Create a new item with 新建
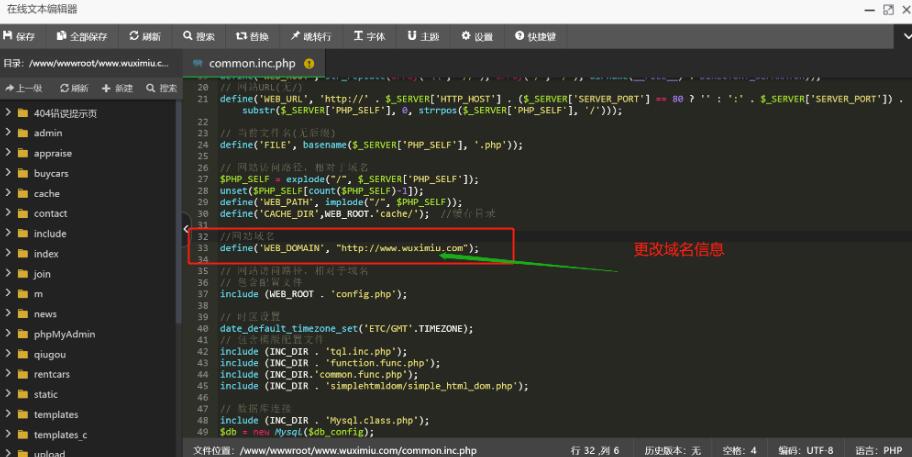The height and width of the screenshot is (457, 912). (117, 88)
